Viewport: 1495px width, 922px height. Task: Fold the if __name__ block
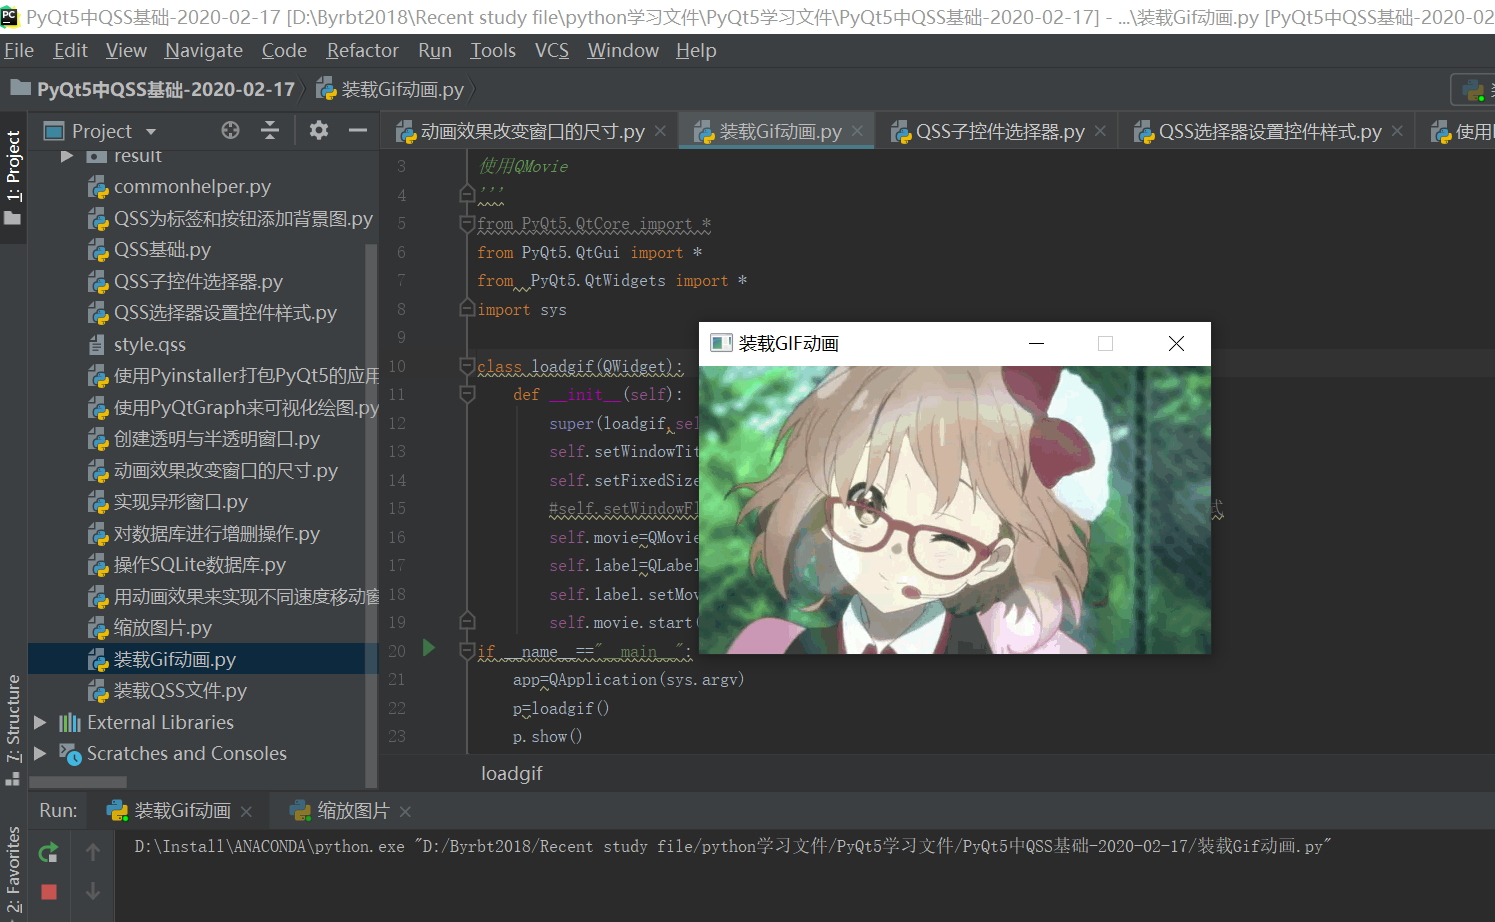(x=467, y=651)
